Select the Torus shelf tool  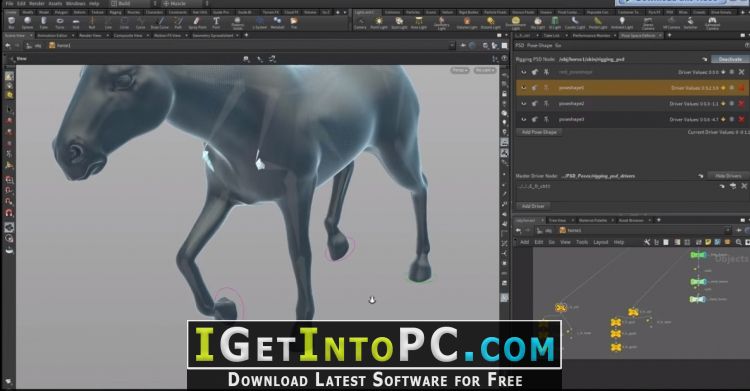60,22
